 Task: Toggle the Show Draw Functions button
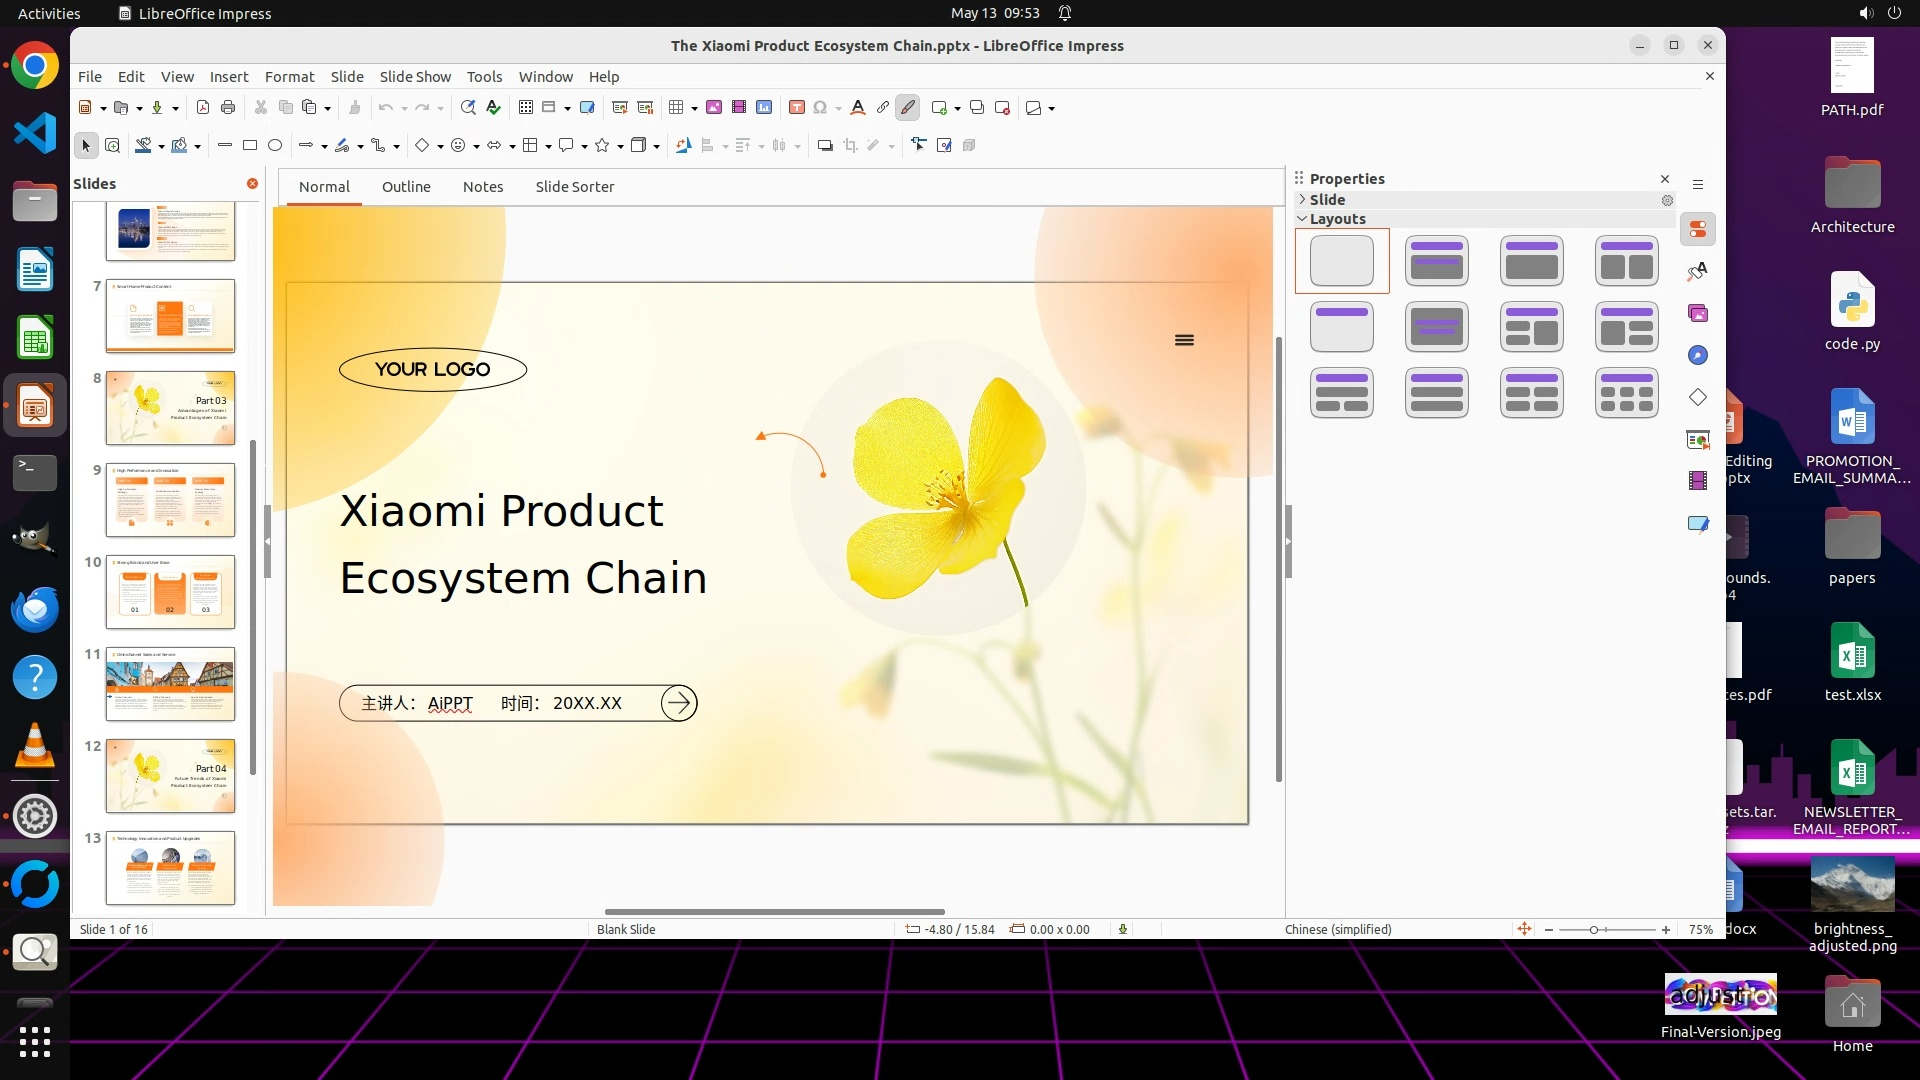[908, 108]
